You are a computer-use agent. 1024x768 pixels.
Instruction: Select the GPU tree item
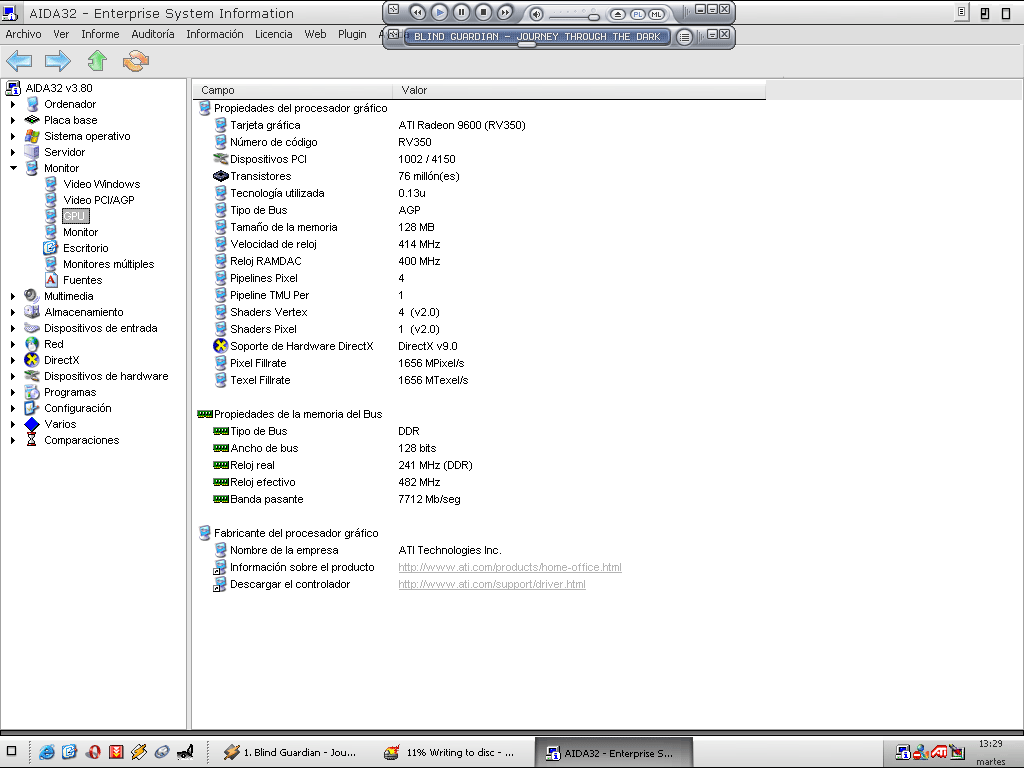[x=75, y=216]
